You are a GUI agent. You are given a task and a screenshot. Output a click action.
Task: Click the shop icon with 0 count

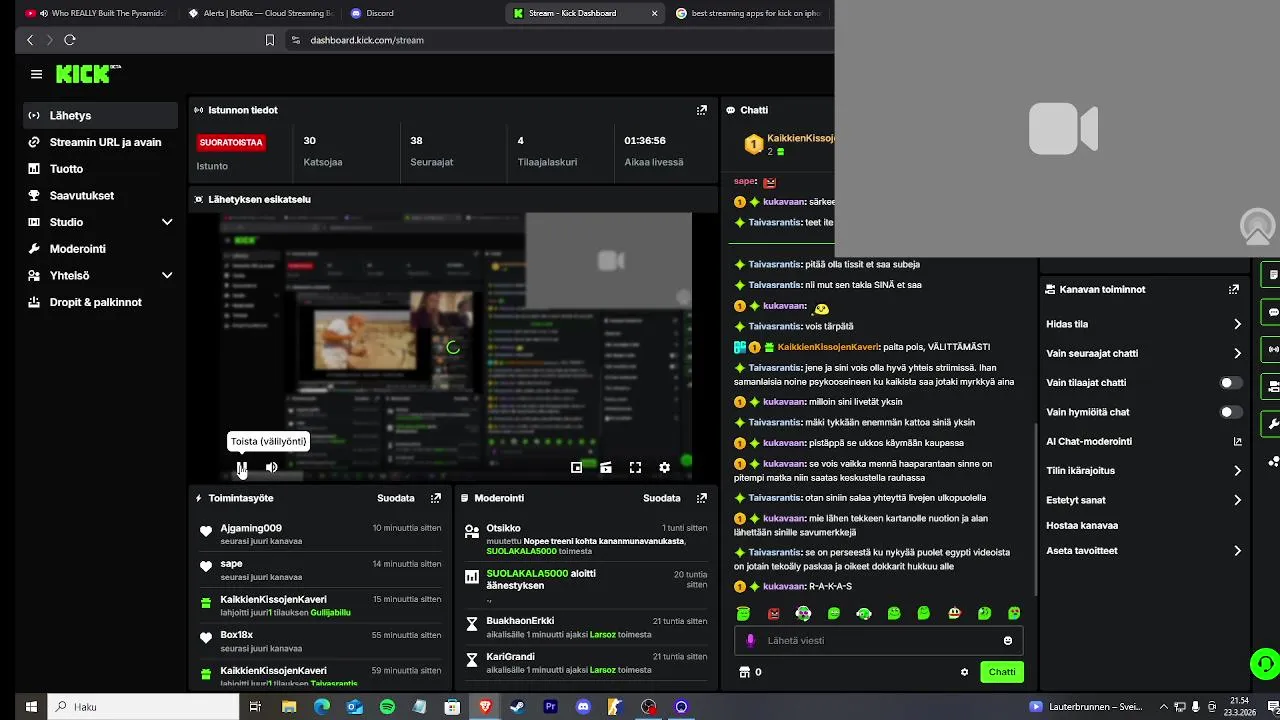tap(743, 672)
